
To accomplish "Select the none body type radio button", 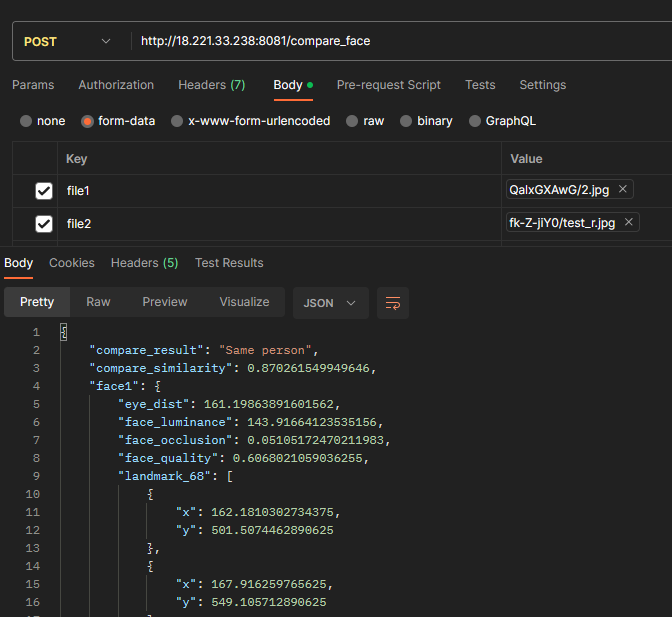I will pos(26,121).
